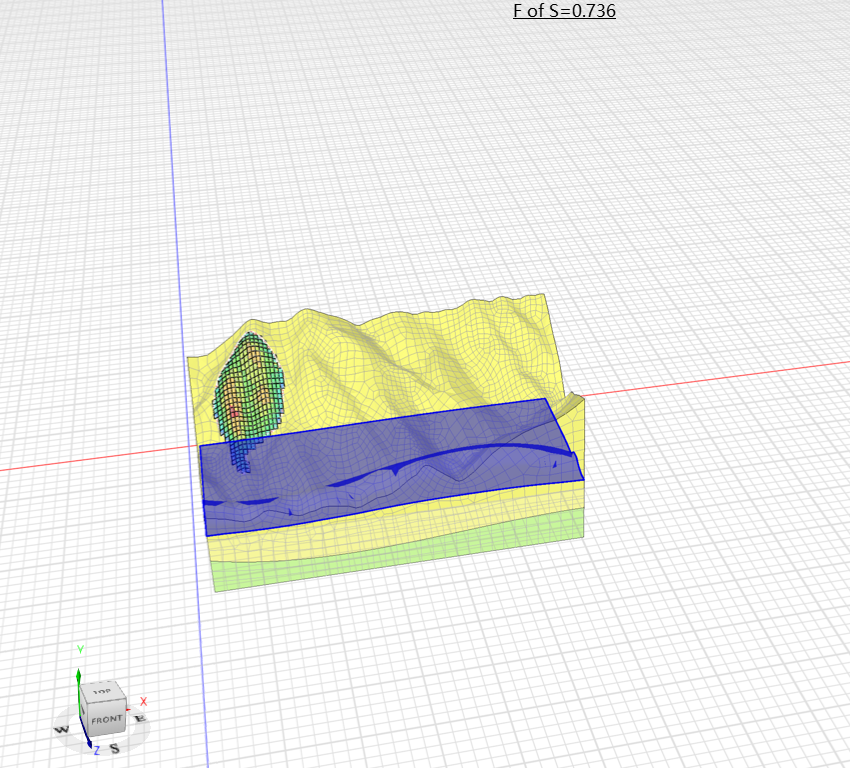
Task: Click the E letter on compass ring
Action: (139, 719)
